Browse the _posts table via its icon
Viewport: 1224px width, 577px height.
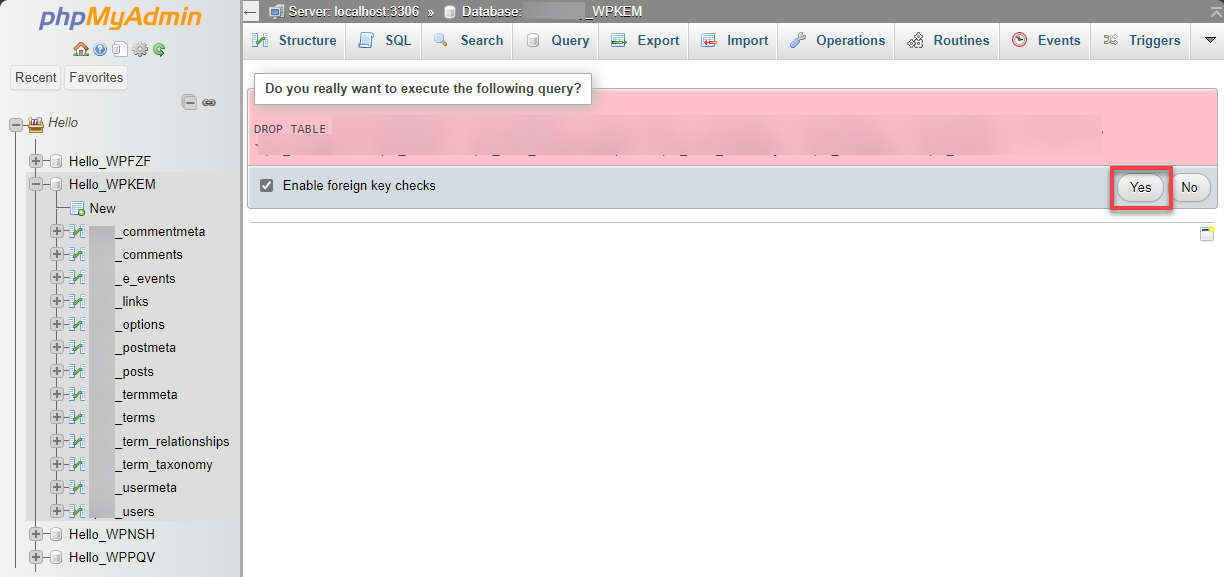point(78,371)
